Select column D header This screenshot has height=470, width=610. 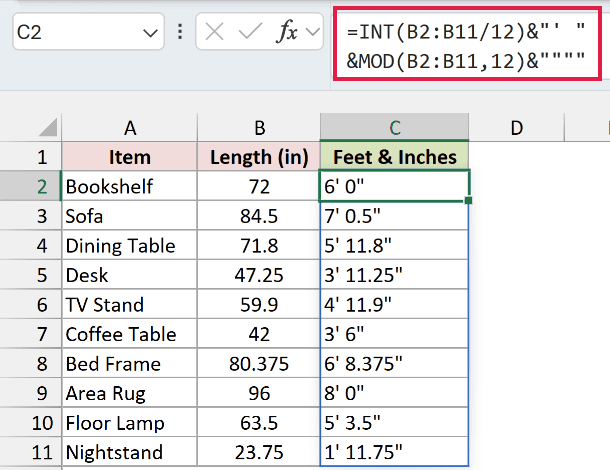517,128
